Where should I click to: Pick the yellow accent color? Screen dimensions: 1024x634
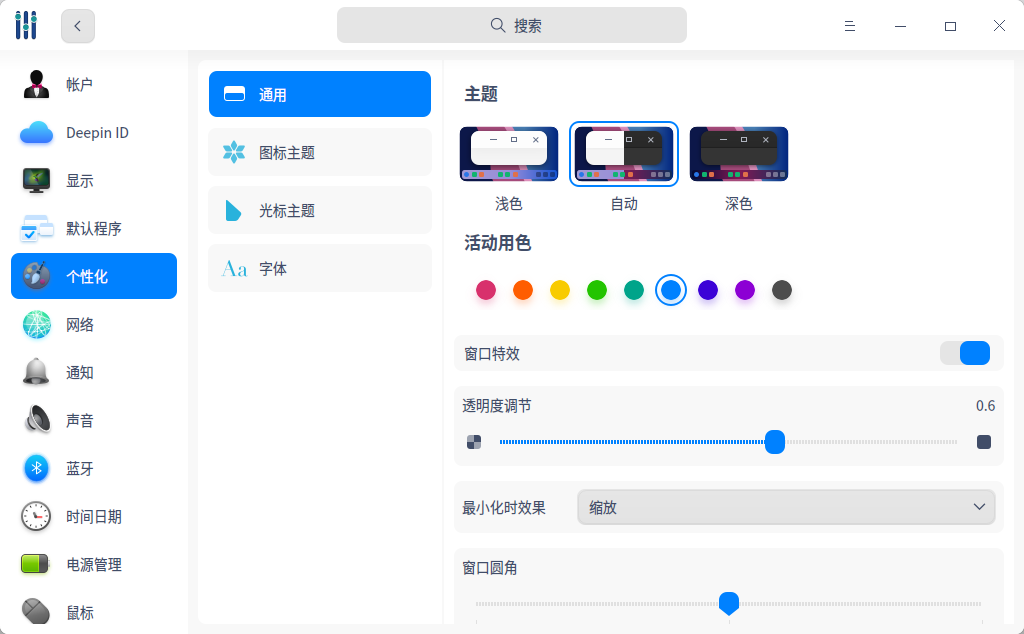(560, 290)
